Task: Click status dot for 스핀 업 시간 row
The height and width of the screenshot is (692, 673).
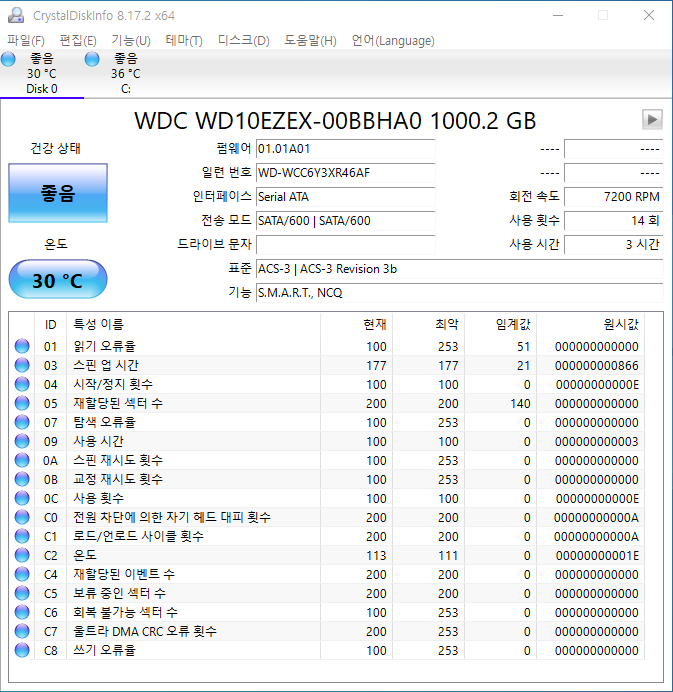Action: tap(22, 365)
